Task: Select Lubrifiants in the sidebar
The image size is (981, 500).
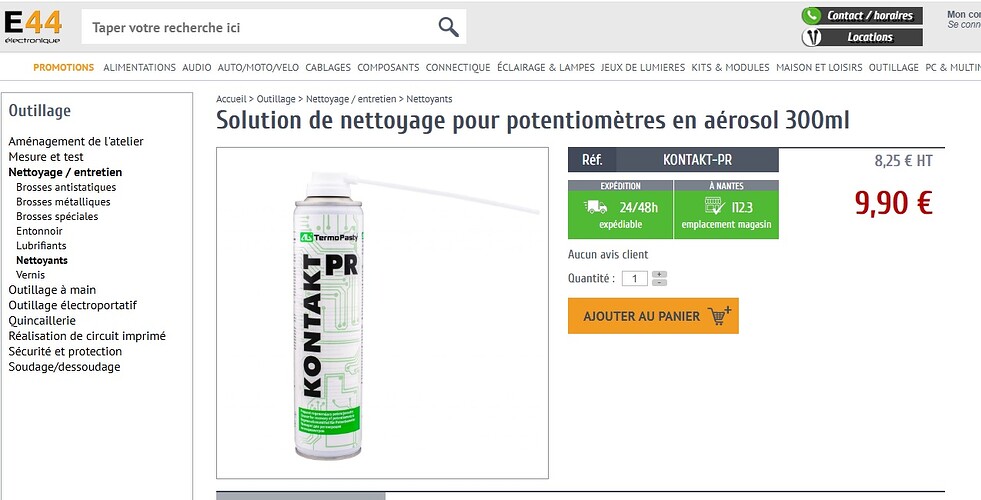Action: point(41,245)
